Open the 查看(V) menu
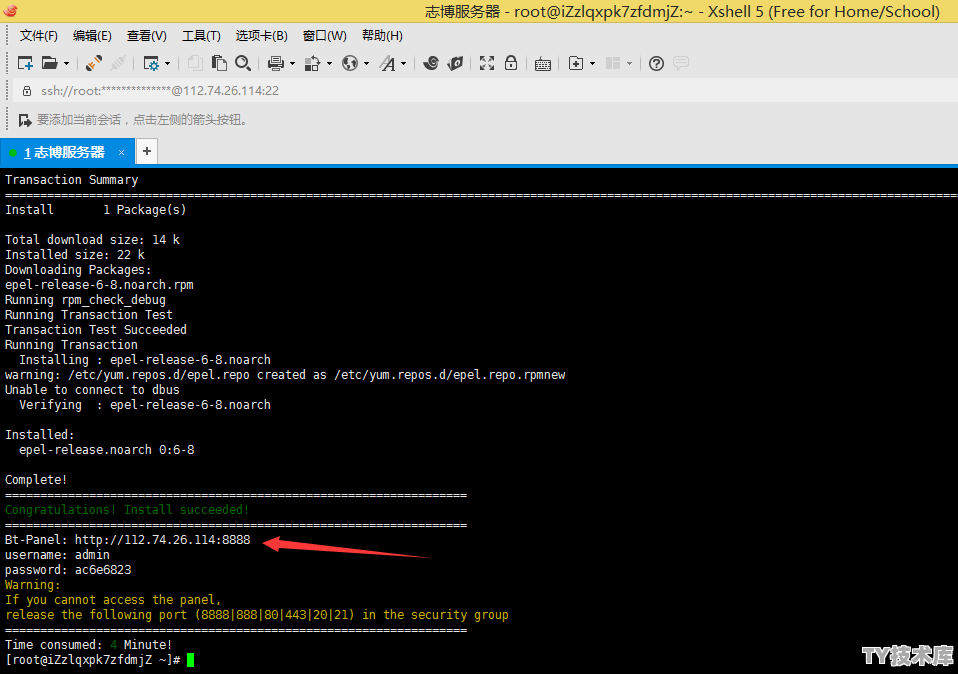The height and width of the screenshot is (674, 958). [x=147, y=35]
